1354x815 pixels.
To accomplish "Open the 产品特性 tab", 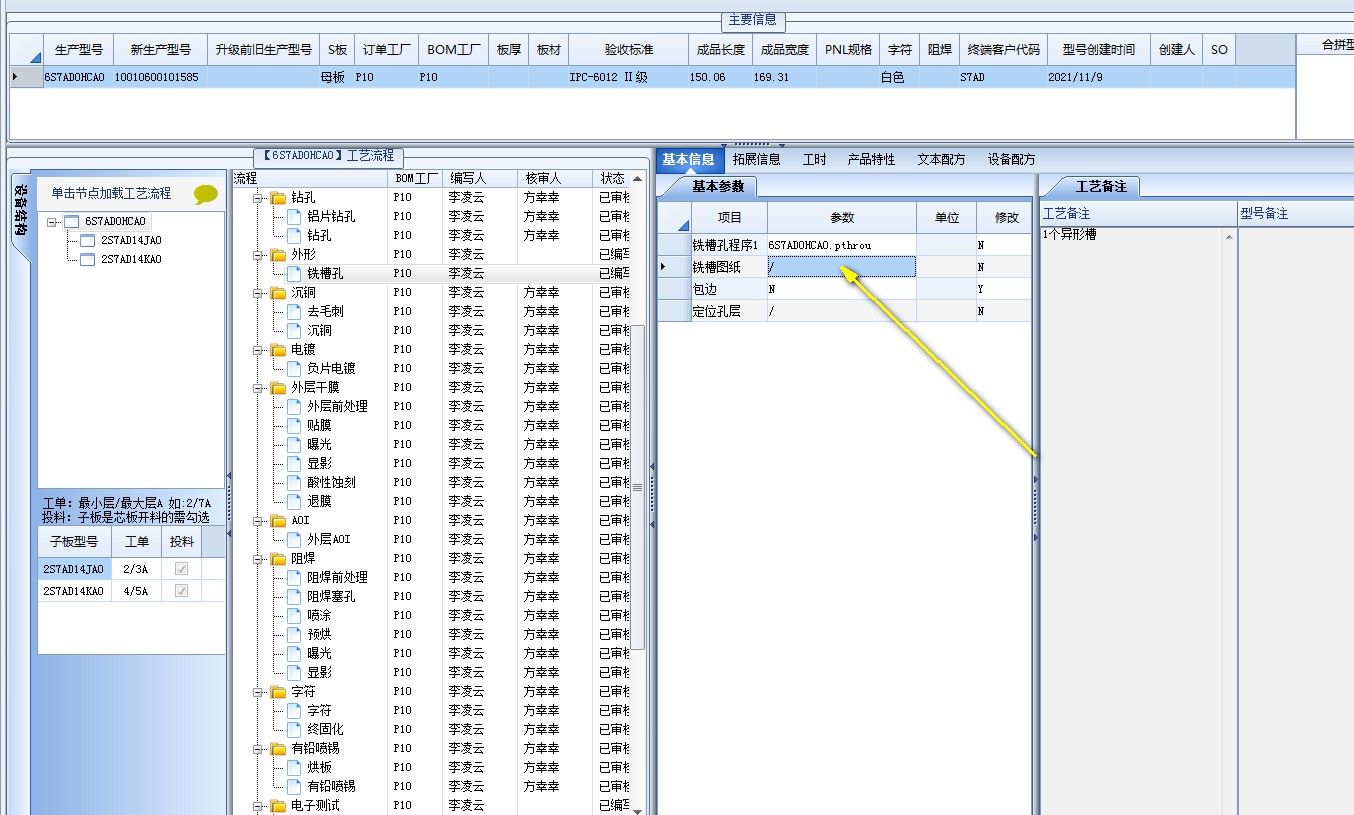I will pos(871,159).
